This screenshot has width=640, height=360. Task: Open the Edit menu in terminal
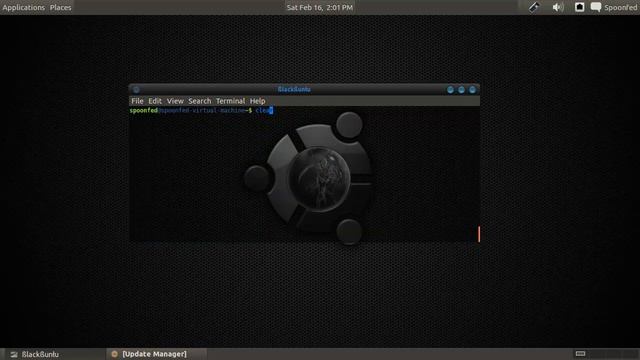tap(155, 101)
